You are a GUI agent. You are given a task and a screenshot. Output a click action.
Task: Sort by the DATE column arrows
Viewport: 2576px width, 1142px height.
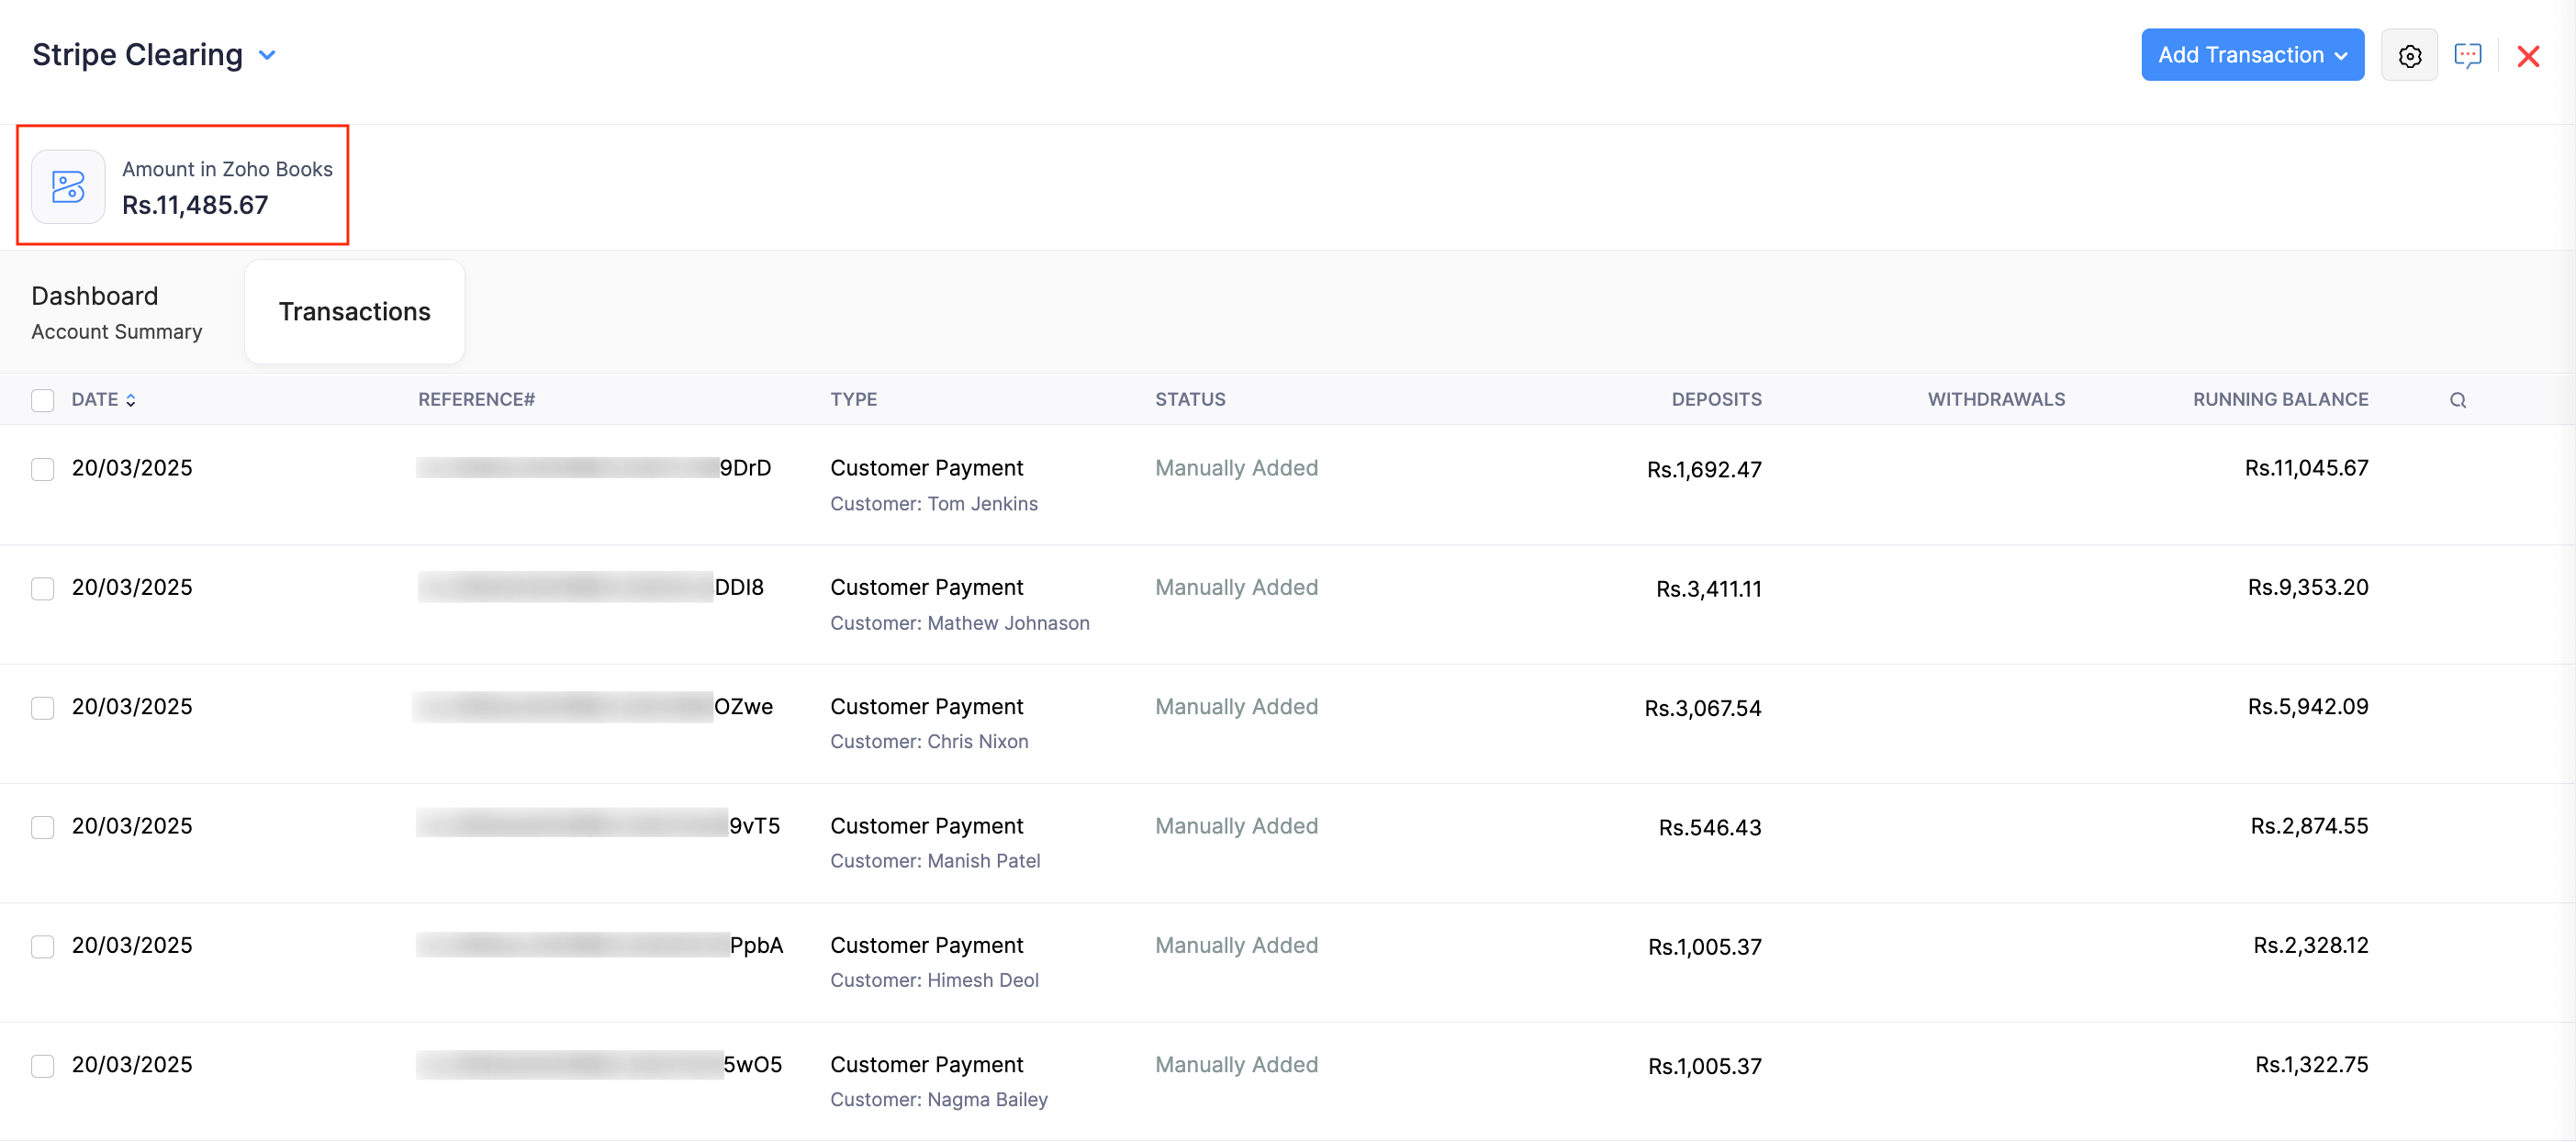pyautogui.click(x=131, y=400)
